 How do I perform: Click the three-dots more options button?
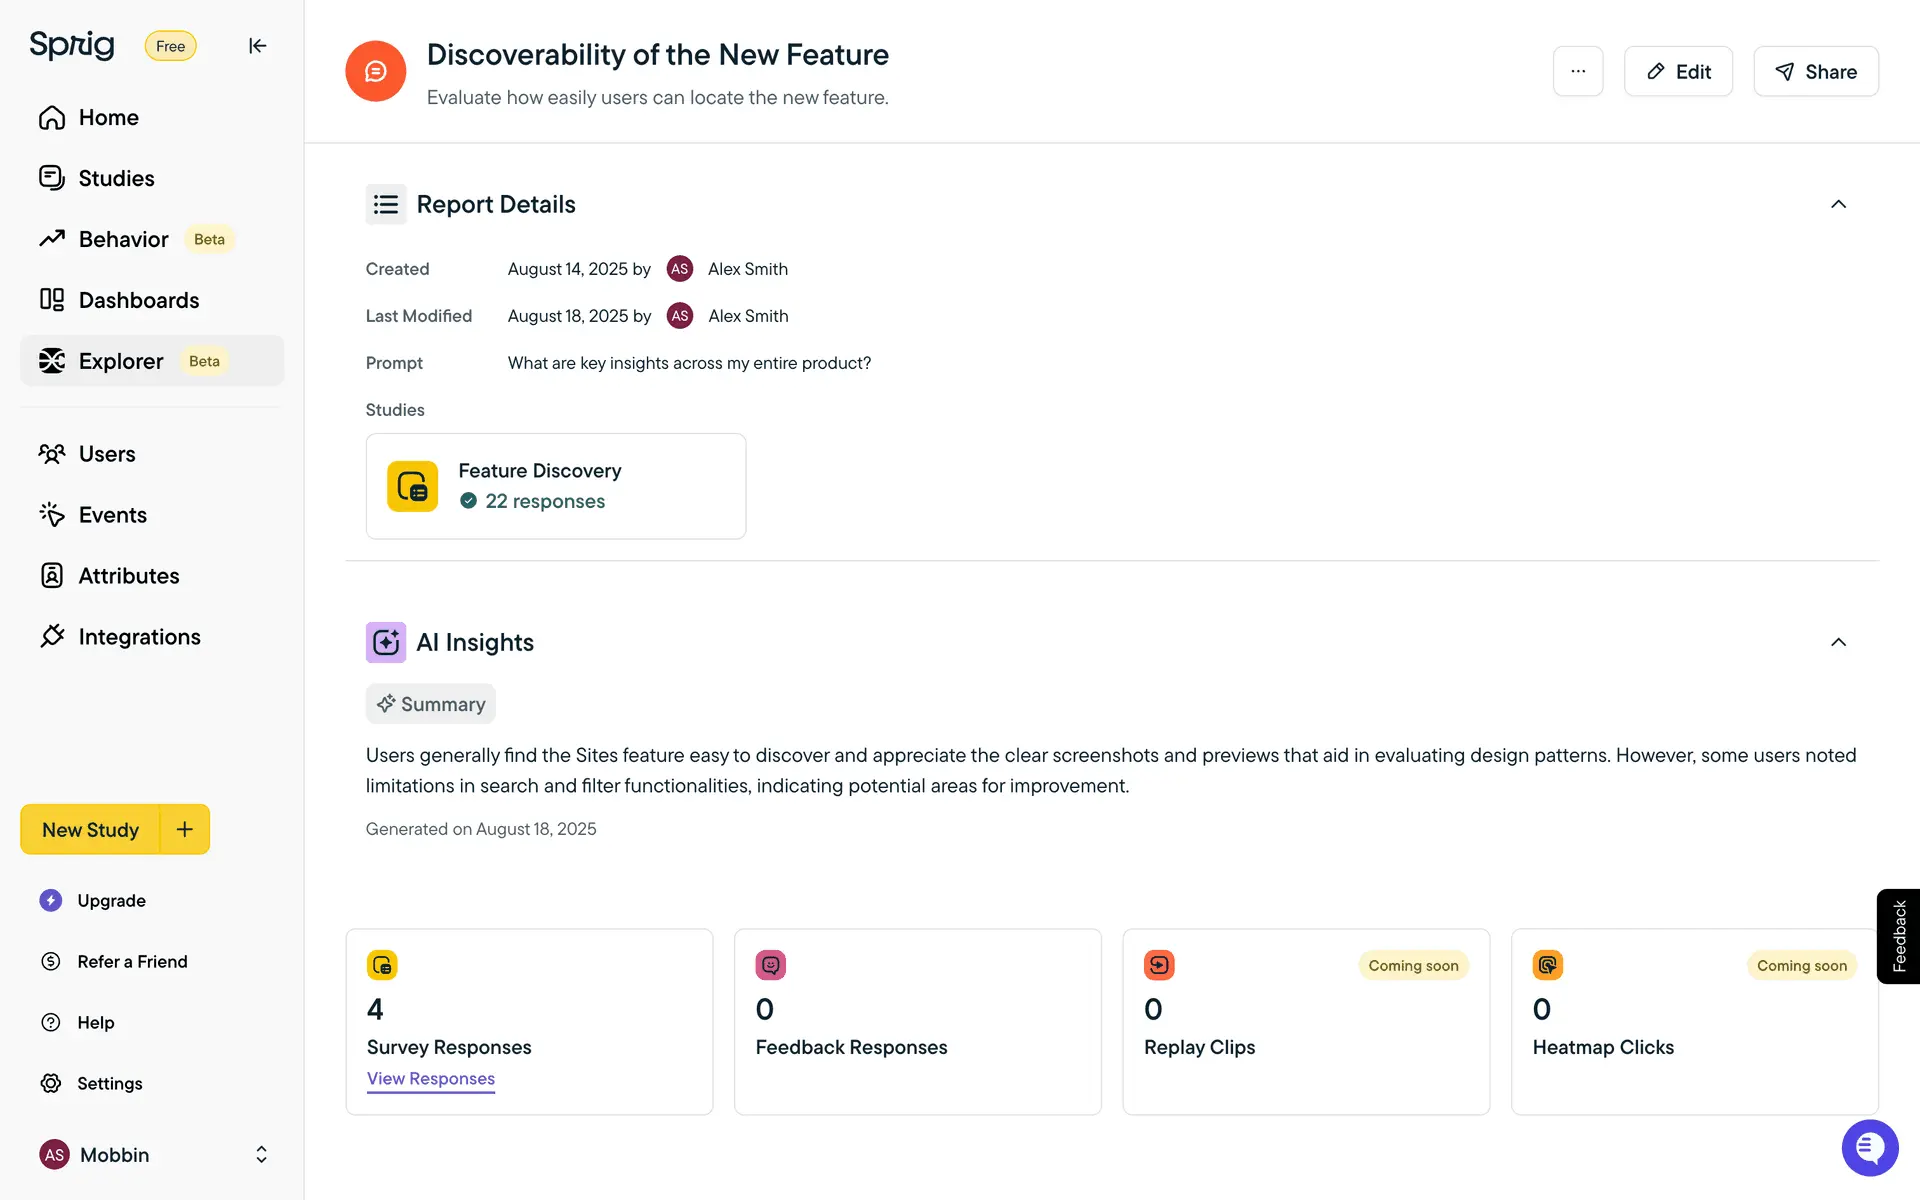click(1577, 71)
